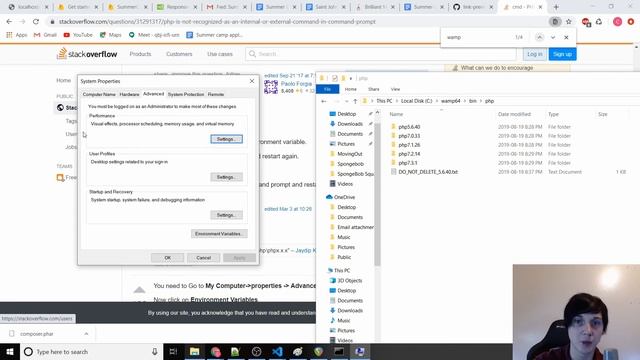
Task: Open the View ribbon tab
Action: pyautogui.click(x=395, y=89)
